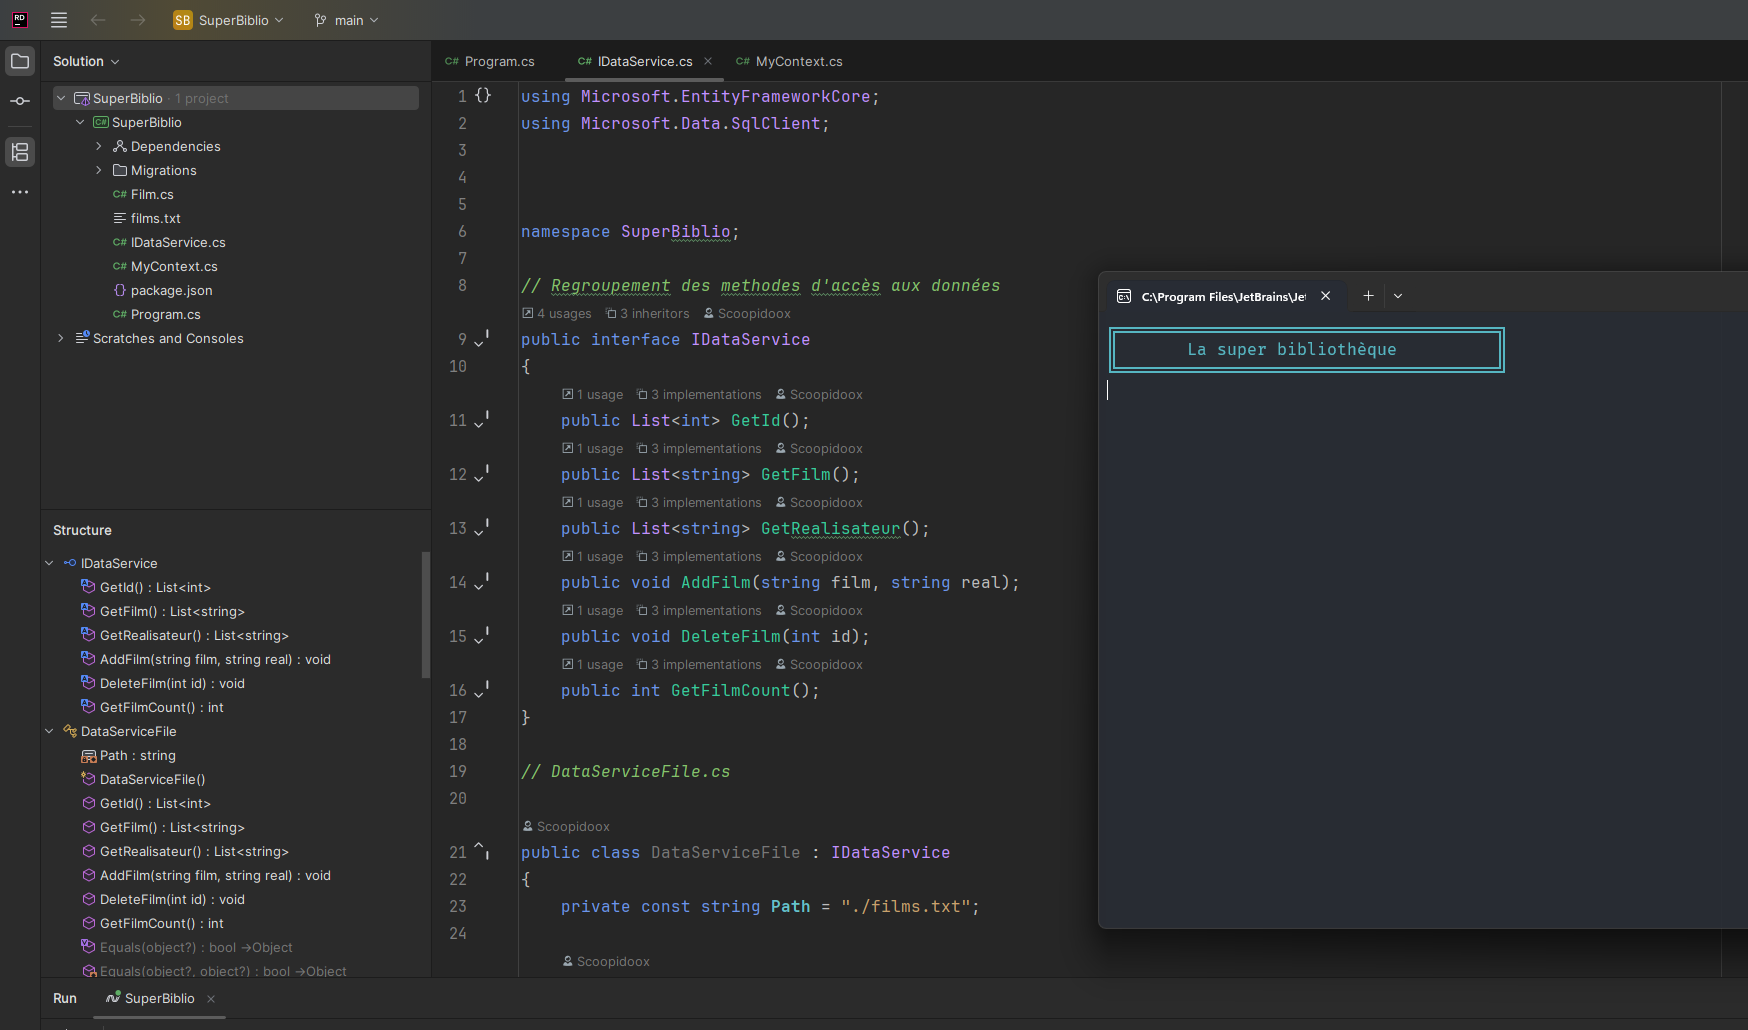The image size is (1748, 1030).
Task: Collapse the DataServiceFile structure node
Action: [x=49, y=731]
